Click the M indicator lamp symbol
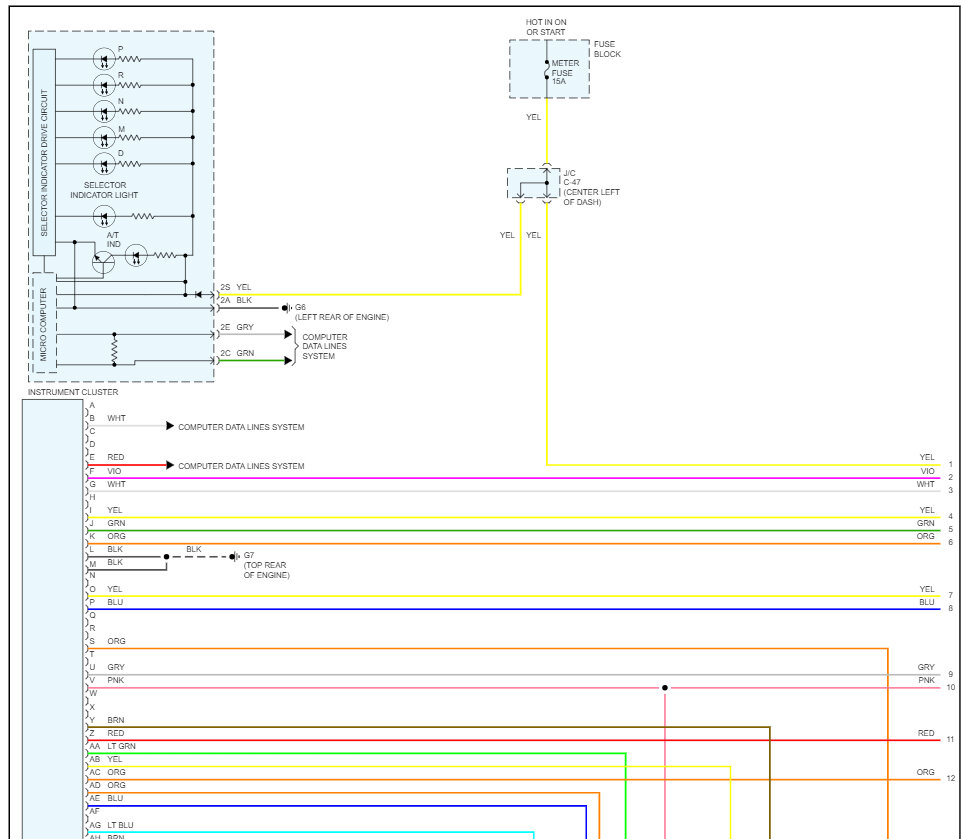The width and height of the screenshot is (963, 839). pyautogui.click(x=105, y=137)
